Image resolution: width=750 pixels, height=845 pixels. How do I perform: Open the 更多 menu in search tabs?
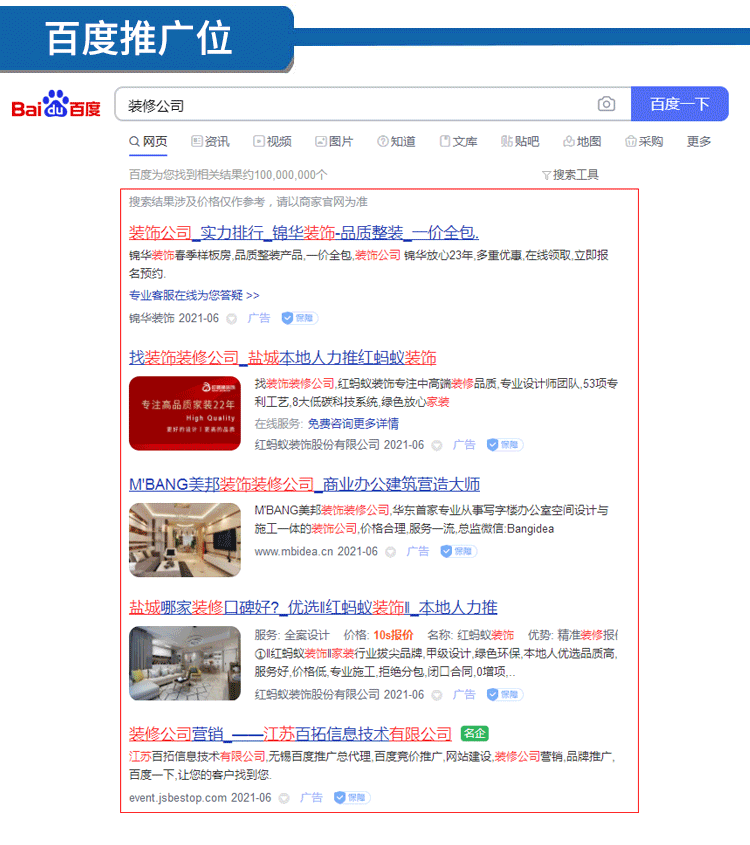pos(699,142)
